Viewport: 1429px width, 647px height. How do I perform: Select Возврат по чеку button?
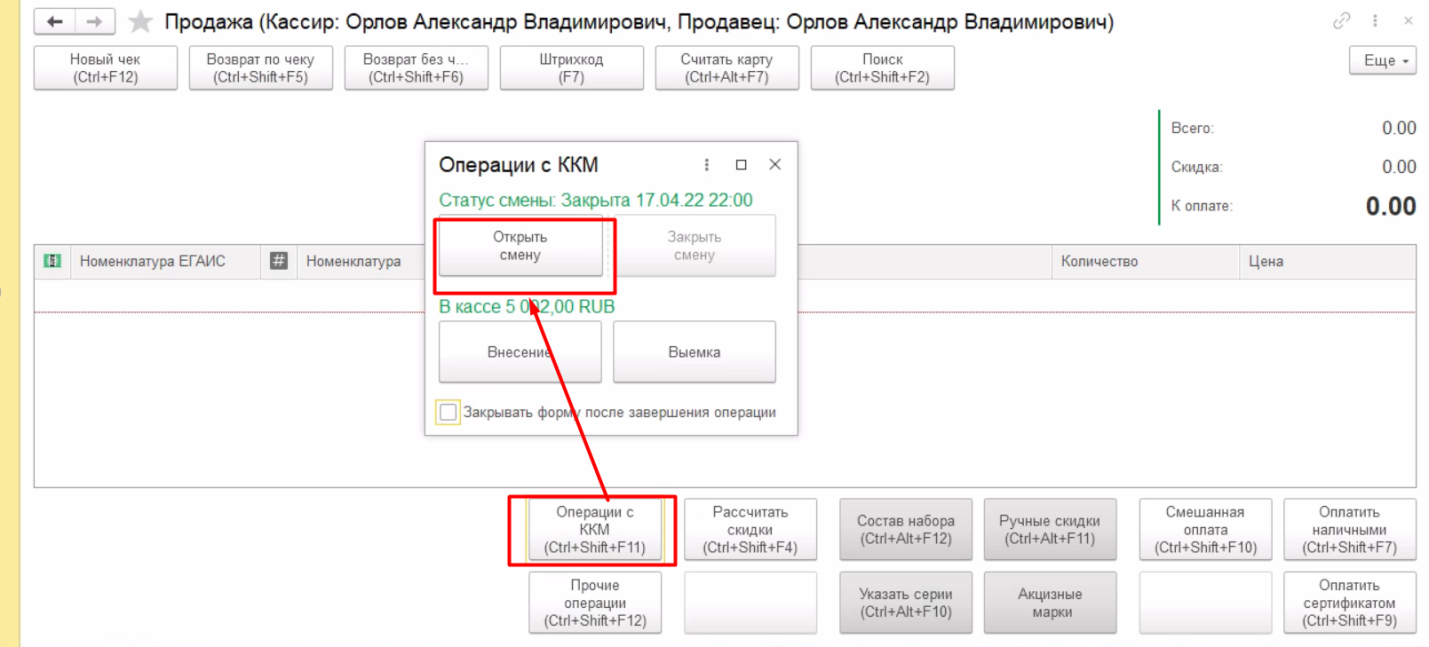click(x=260, y=68)
